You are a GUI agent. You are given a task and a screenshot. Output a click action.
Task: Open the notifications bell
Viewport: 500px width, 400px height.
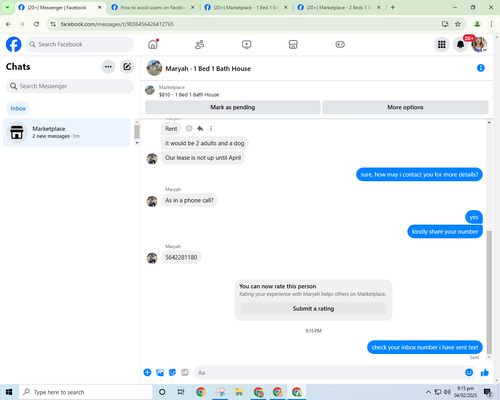tap(460, 44)
